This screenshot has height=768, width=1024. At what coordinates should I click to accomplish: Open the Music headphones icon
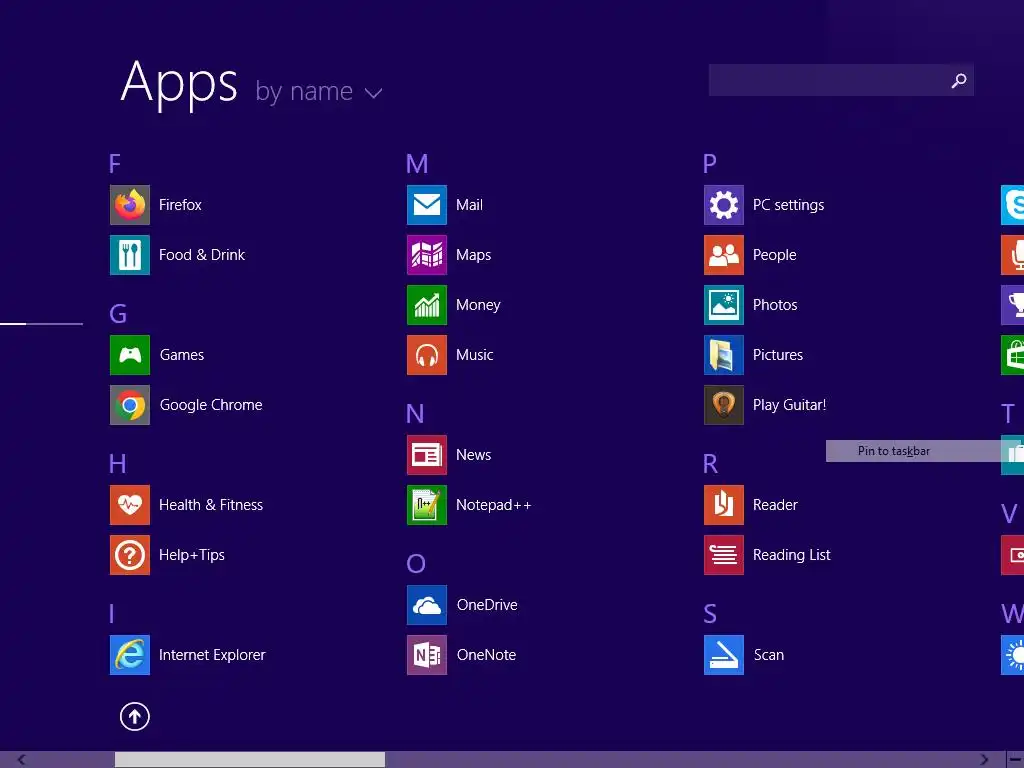(426, 355)
